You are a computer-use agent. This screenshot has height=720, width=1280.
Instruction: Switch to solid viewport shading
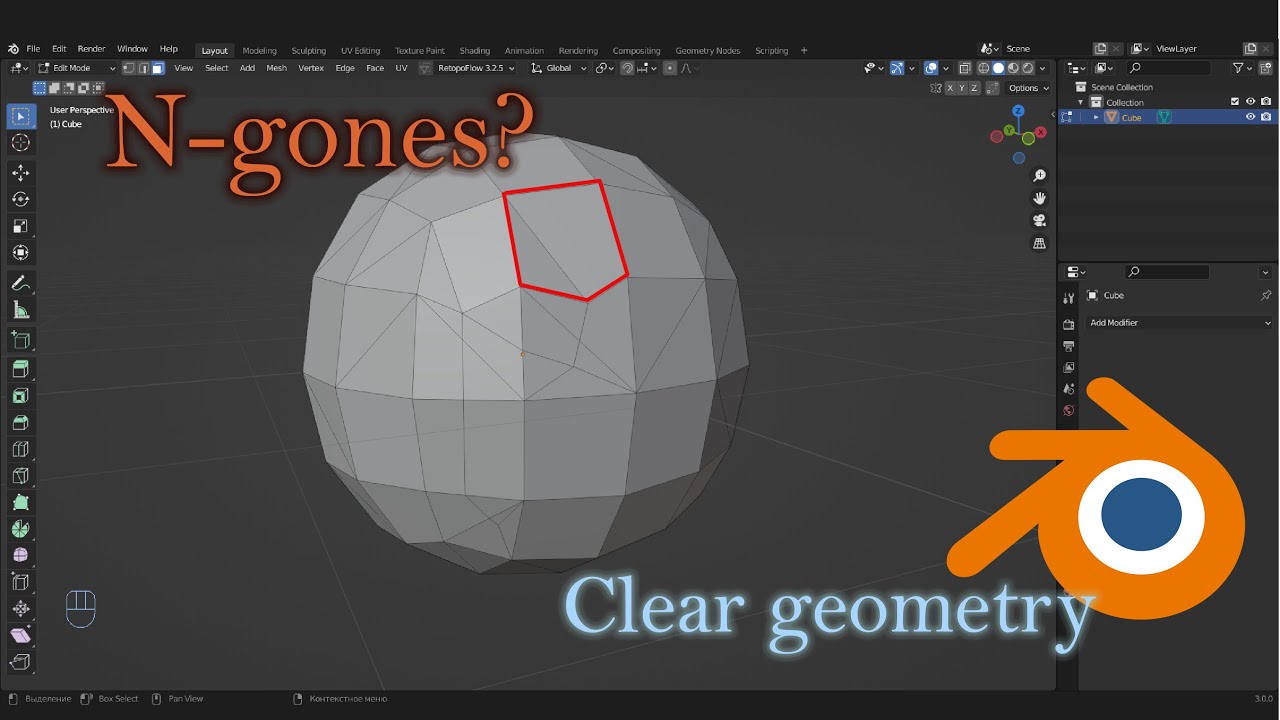point(998,68)
